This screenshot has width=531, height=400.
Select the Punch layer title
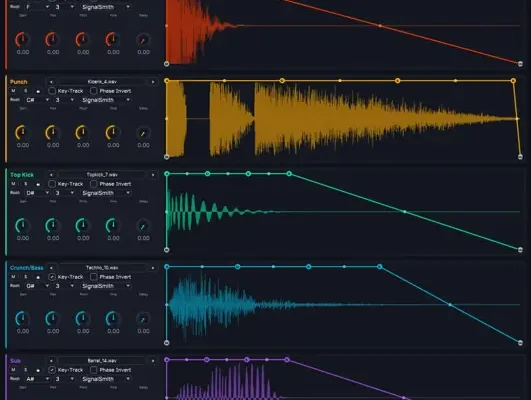[x=19, y=82]
